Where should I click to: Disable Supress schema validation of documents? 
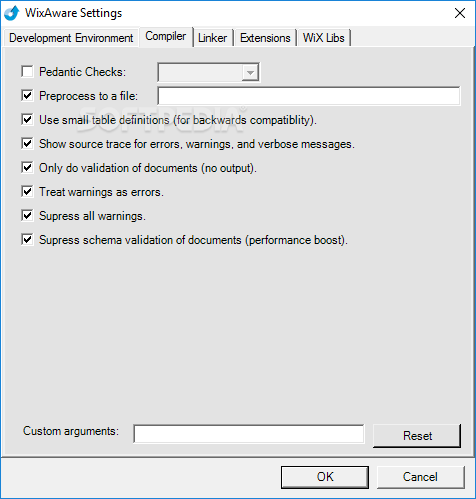[x=27, y=240]
